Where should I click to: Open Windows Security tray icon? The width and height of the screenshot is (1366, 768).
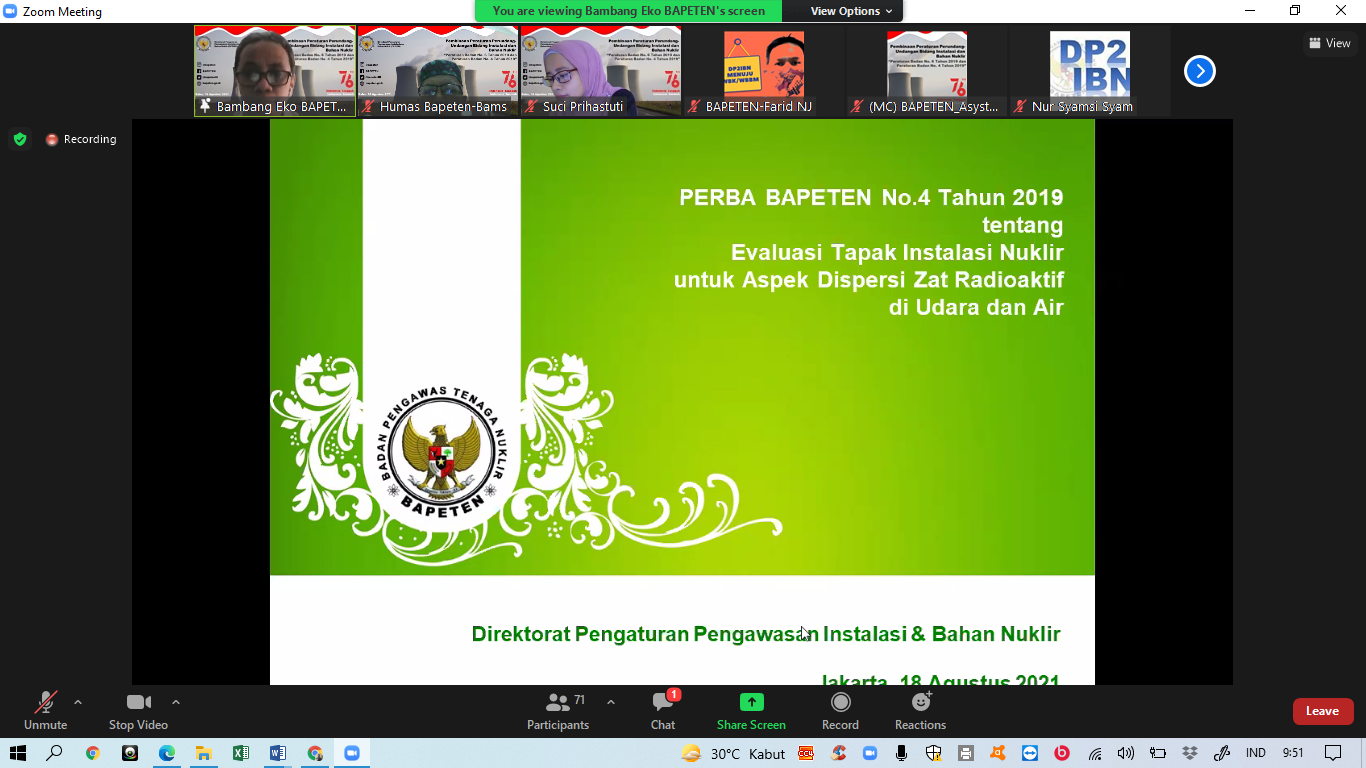click(x=934, y=753)
